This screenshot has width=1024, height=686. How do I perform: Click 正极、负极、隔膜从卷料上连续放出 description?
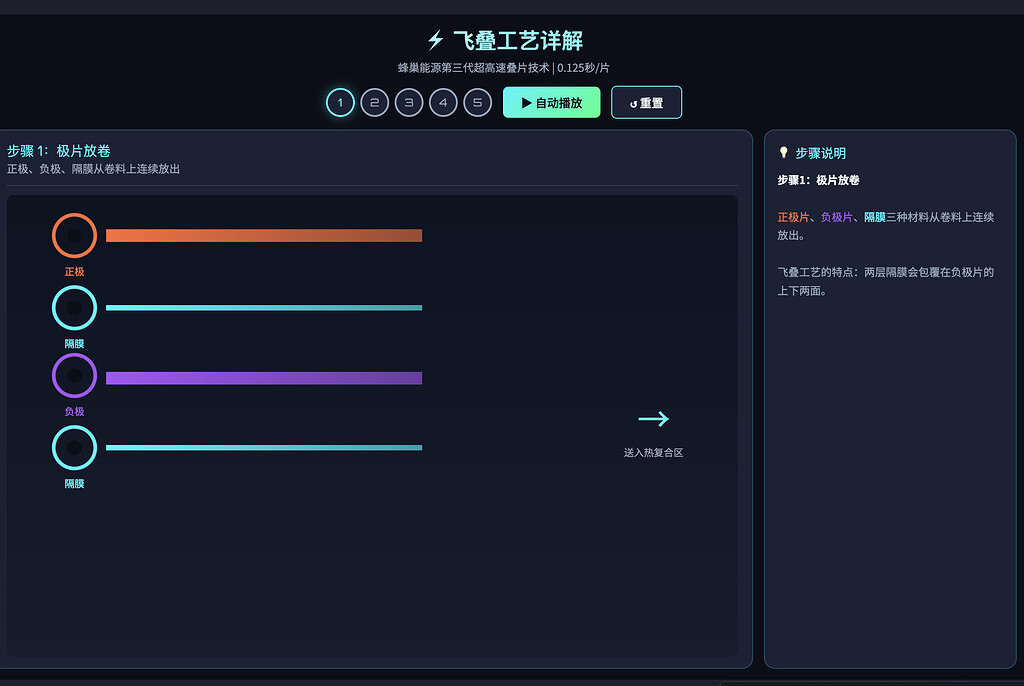pos(93,169)
